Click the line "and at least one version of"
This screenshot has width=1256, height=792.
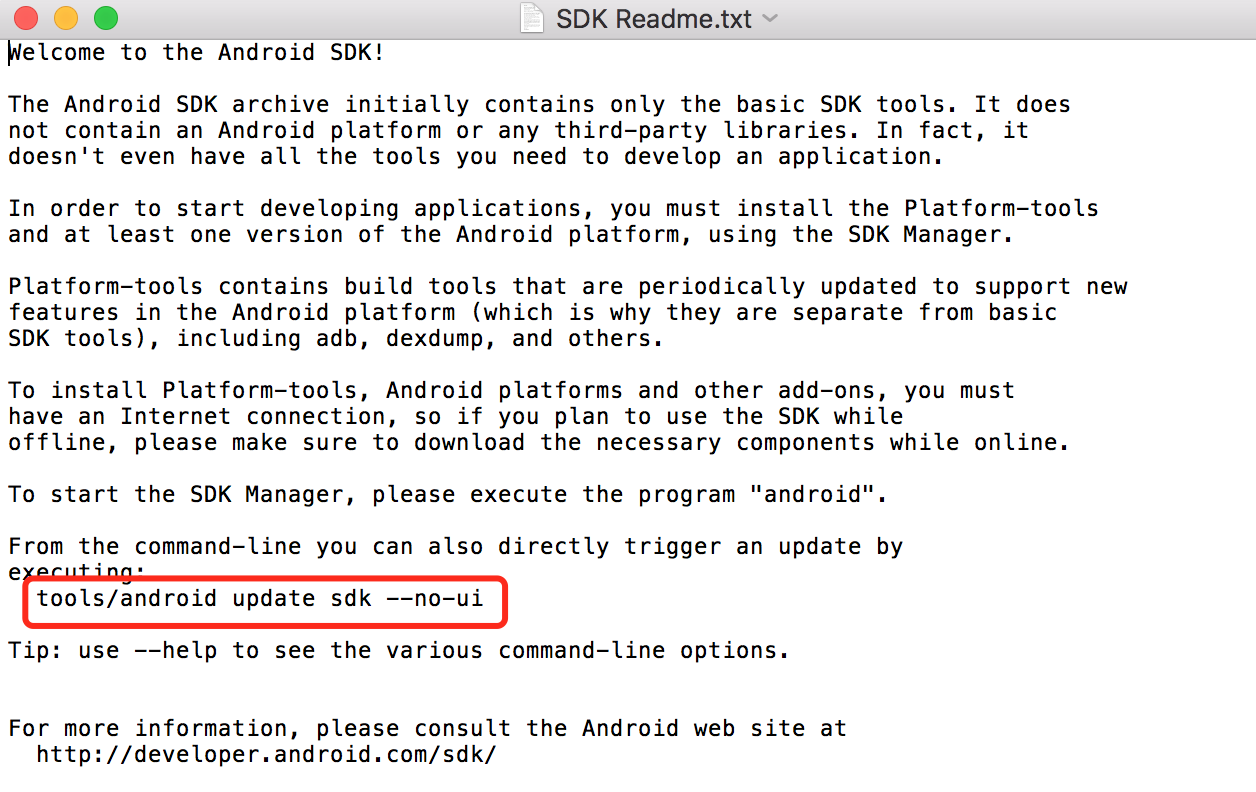[x=512, y=234]
